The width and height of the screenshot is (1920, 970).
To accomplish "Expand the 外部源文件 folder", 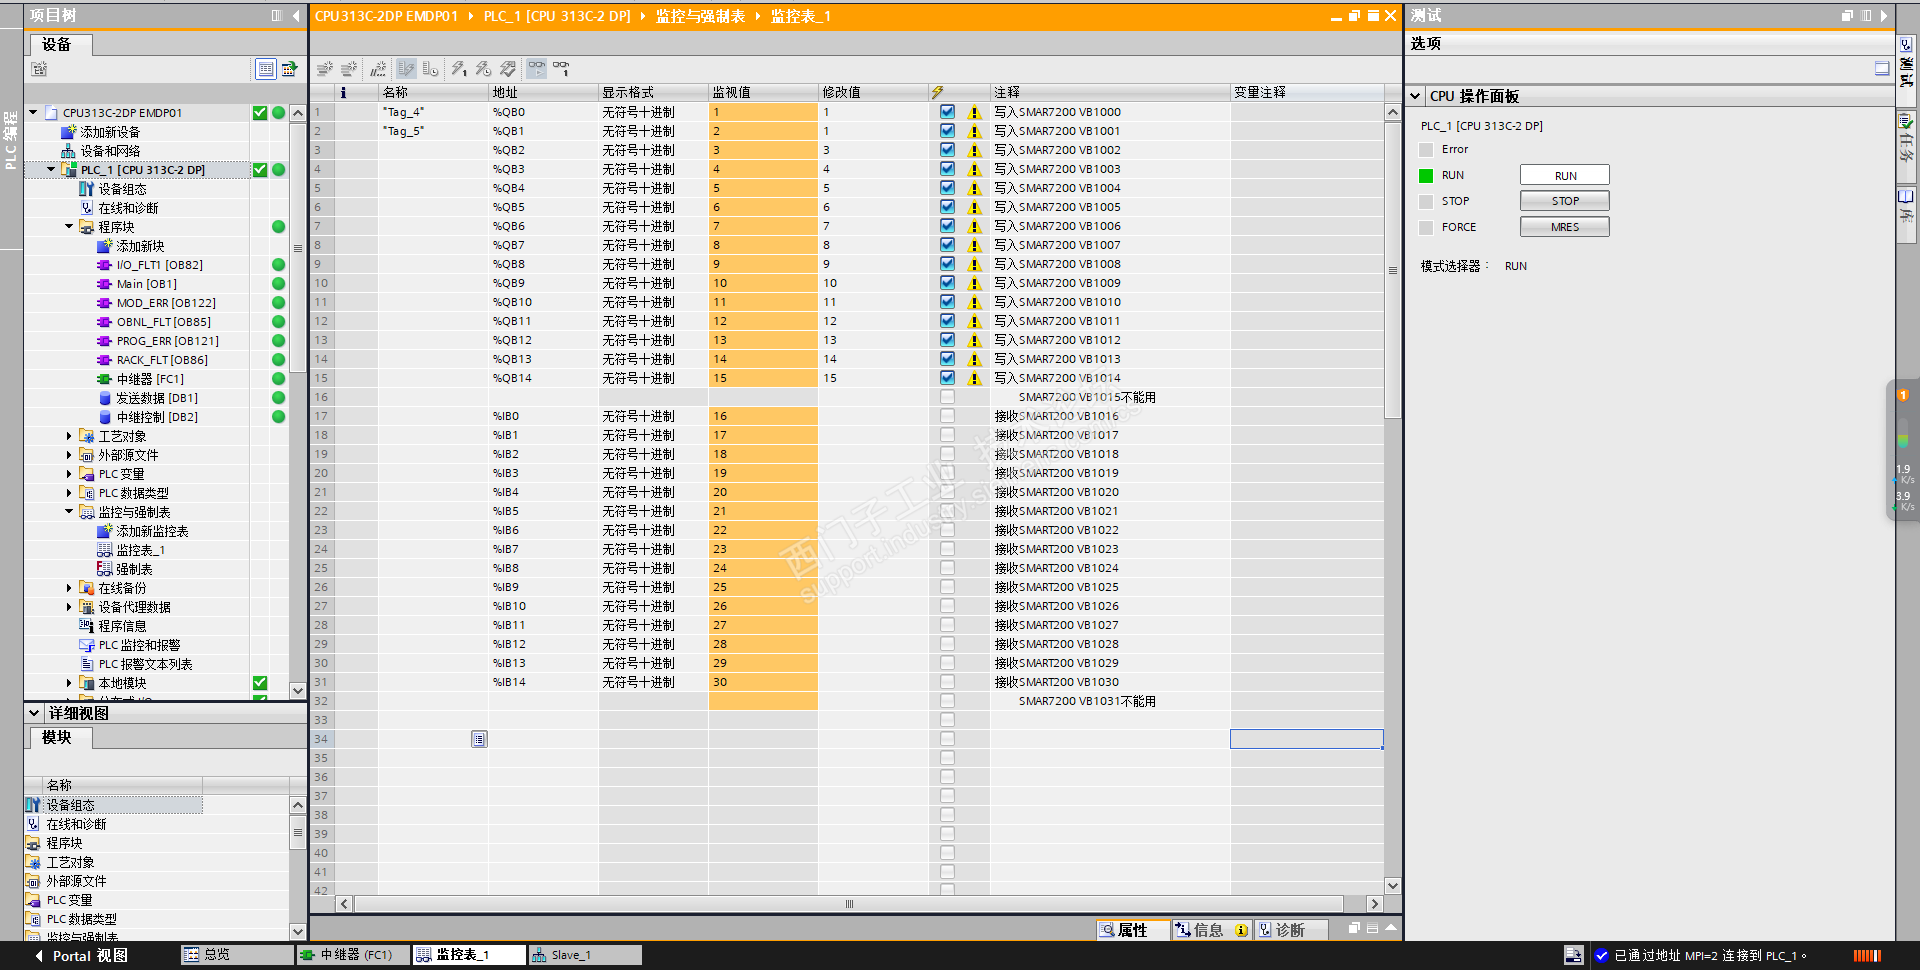I will (x=69, y=455).
